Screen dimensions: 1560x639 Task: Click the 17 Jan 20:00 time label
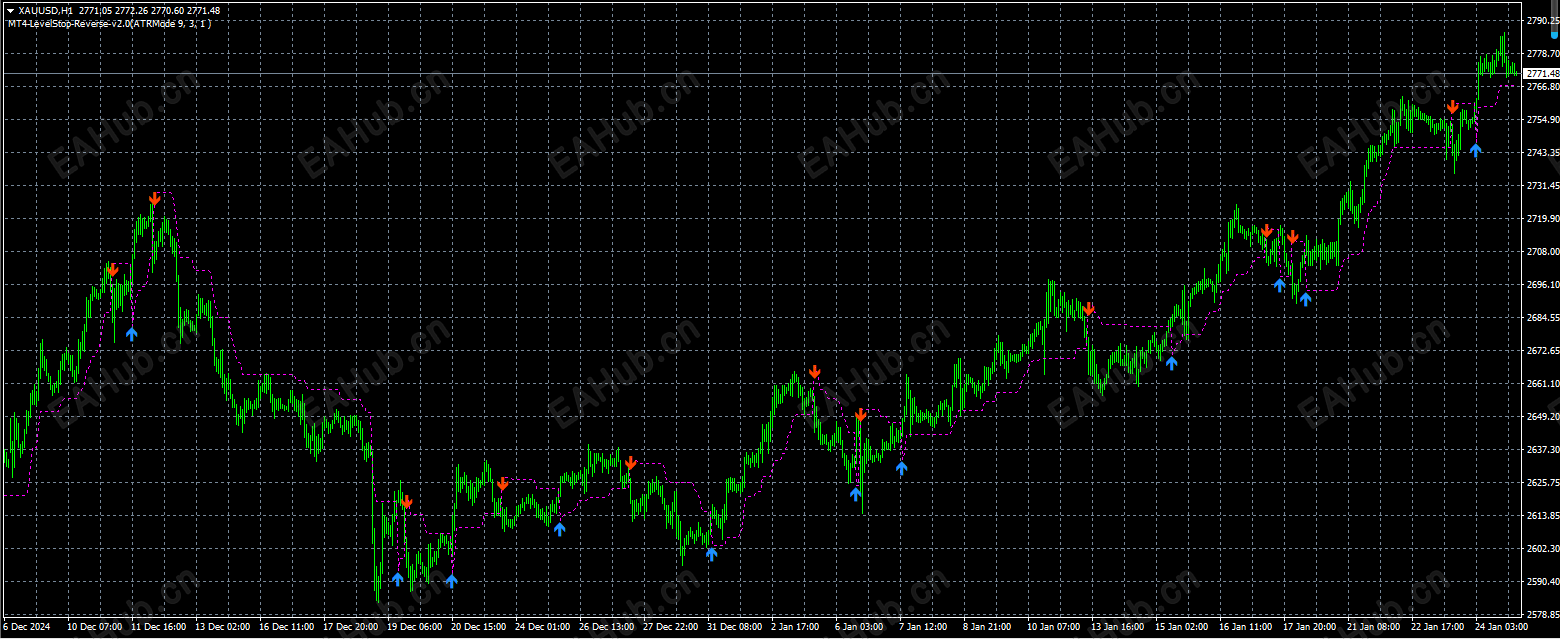(x=1310, y=627)
